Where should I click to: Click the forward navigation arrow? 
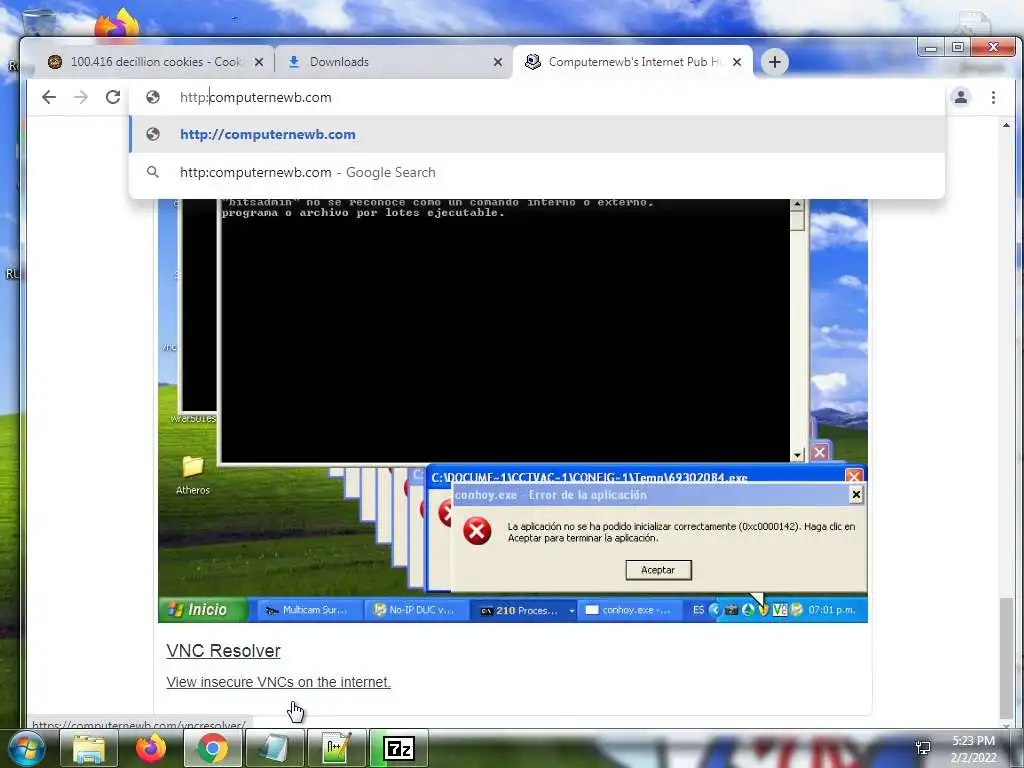[80, 97]
